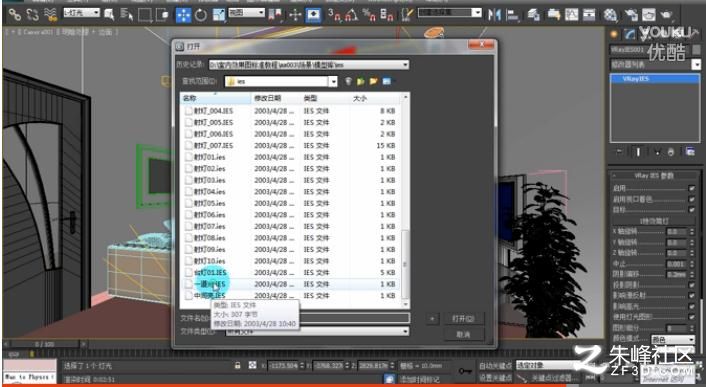The height and width of the screenshot is (387, 706).
Task: Toggle the 影响漫反射 checkbox
Action: click(692, 296)
